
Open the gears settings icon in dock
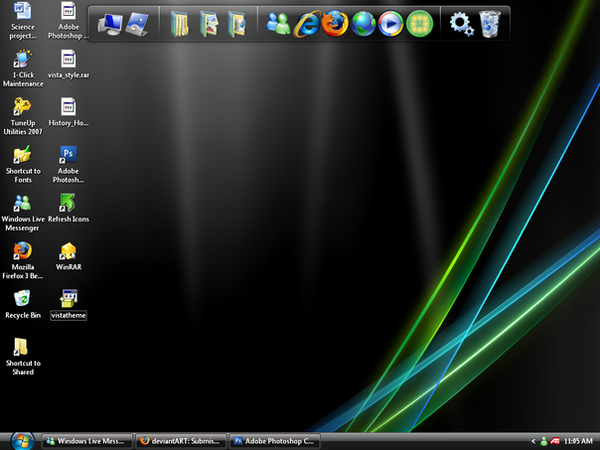(461, 24)
